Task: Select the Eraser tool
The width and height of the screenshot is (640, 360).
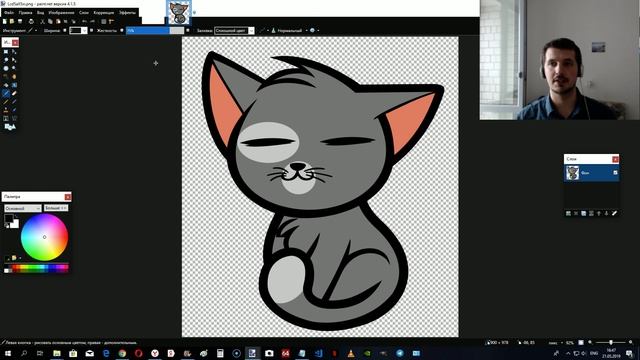Action: click(14, 93)
